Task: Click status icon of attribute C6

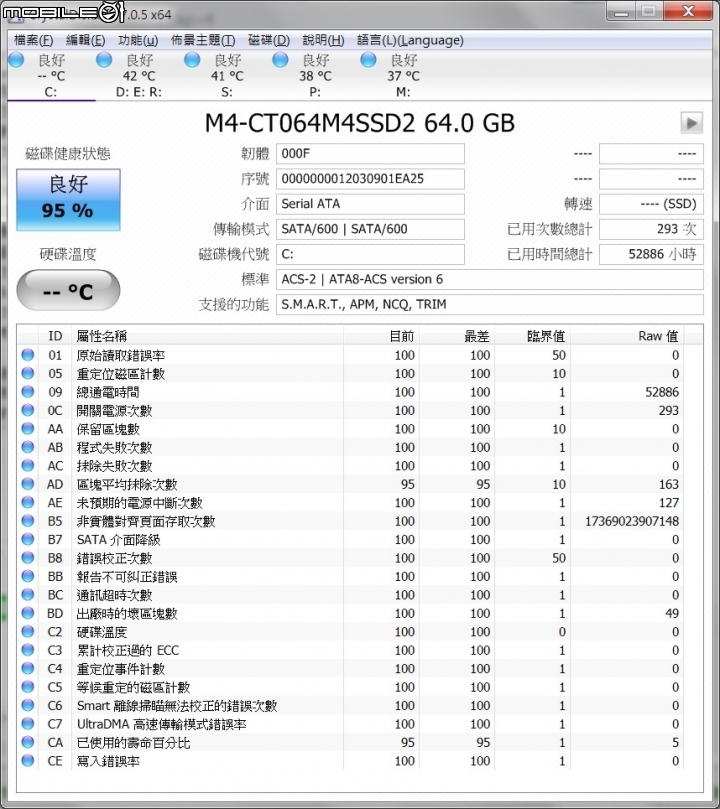Action: (28, 706)
